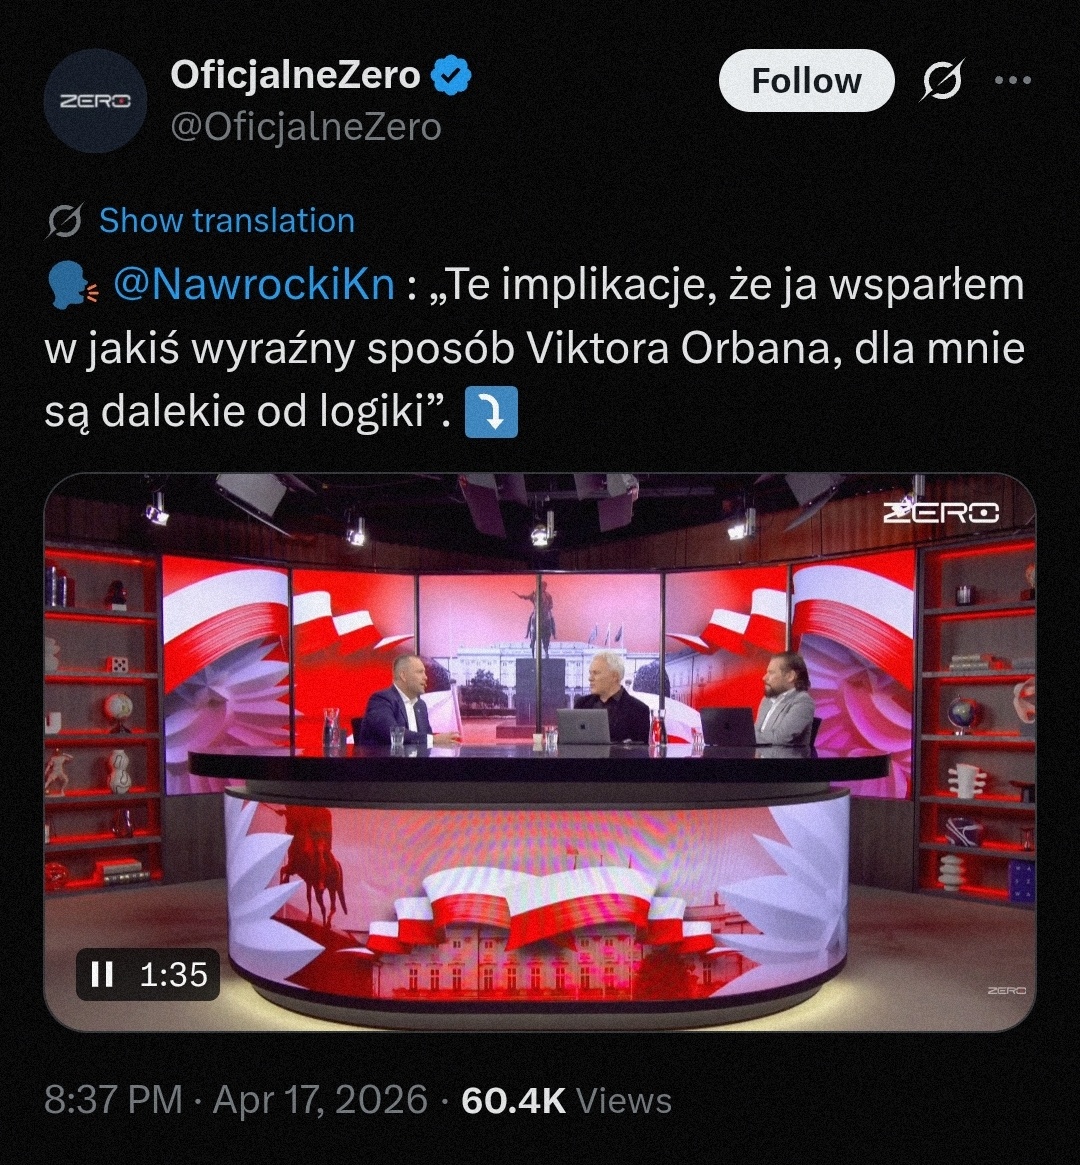Open the OficjalneZero profile avatar
The width and height of the screenshot is (1080, 1165).
(x=95, y=101)
